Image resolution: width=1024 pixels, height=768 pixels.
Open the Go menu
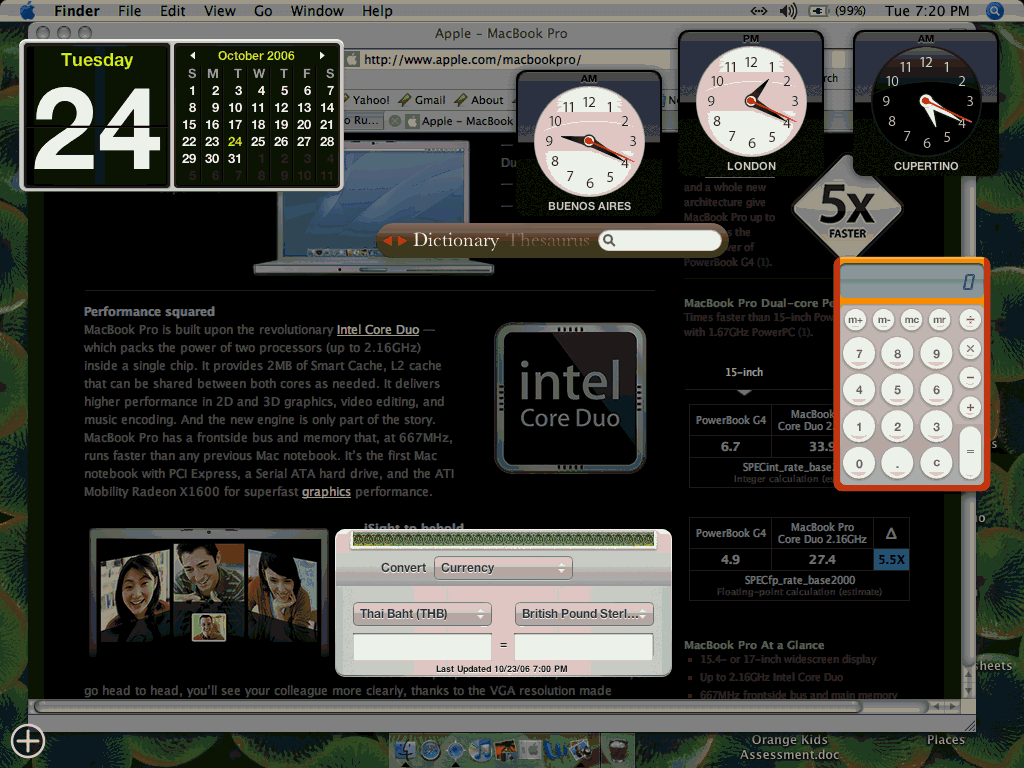[263, 10]
